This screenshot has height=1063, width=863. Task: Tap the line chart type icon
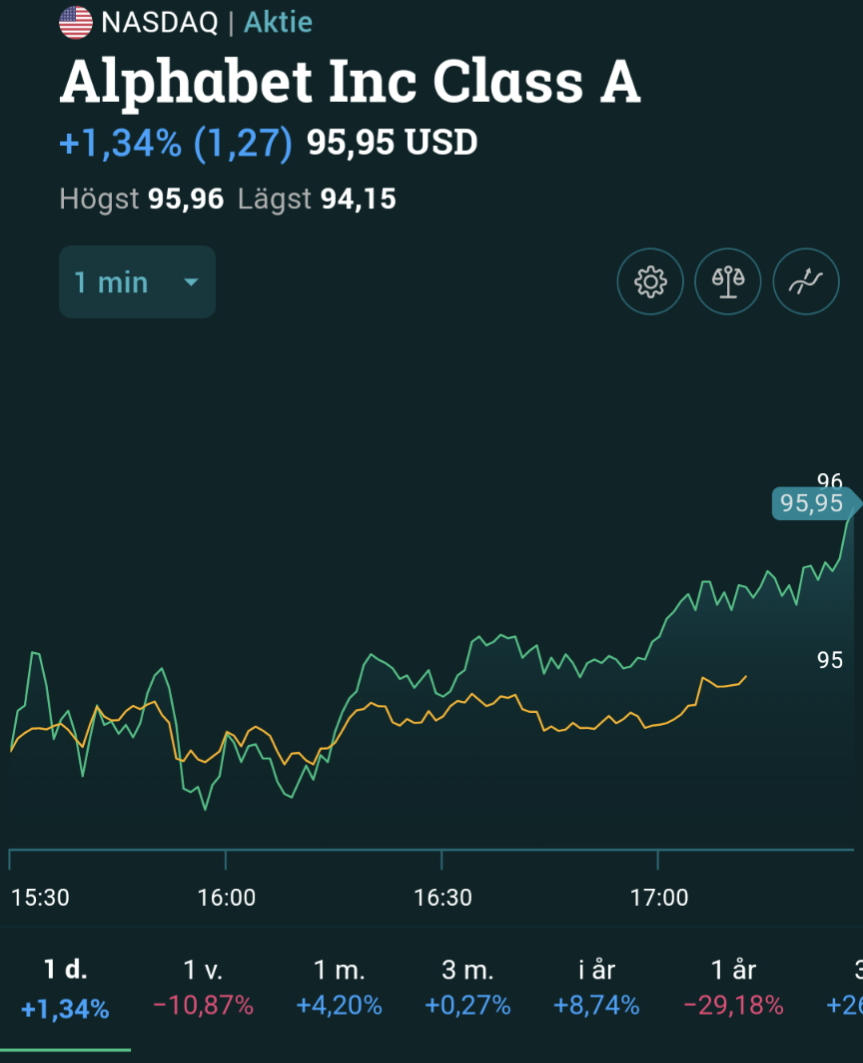point(806,283)
